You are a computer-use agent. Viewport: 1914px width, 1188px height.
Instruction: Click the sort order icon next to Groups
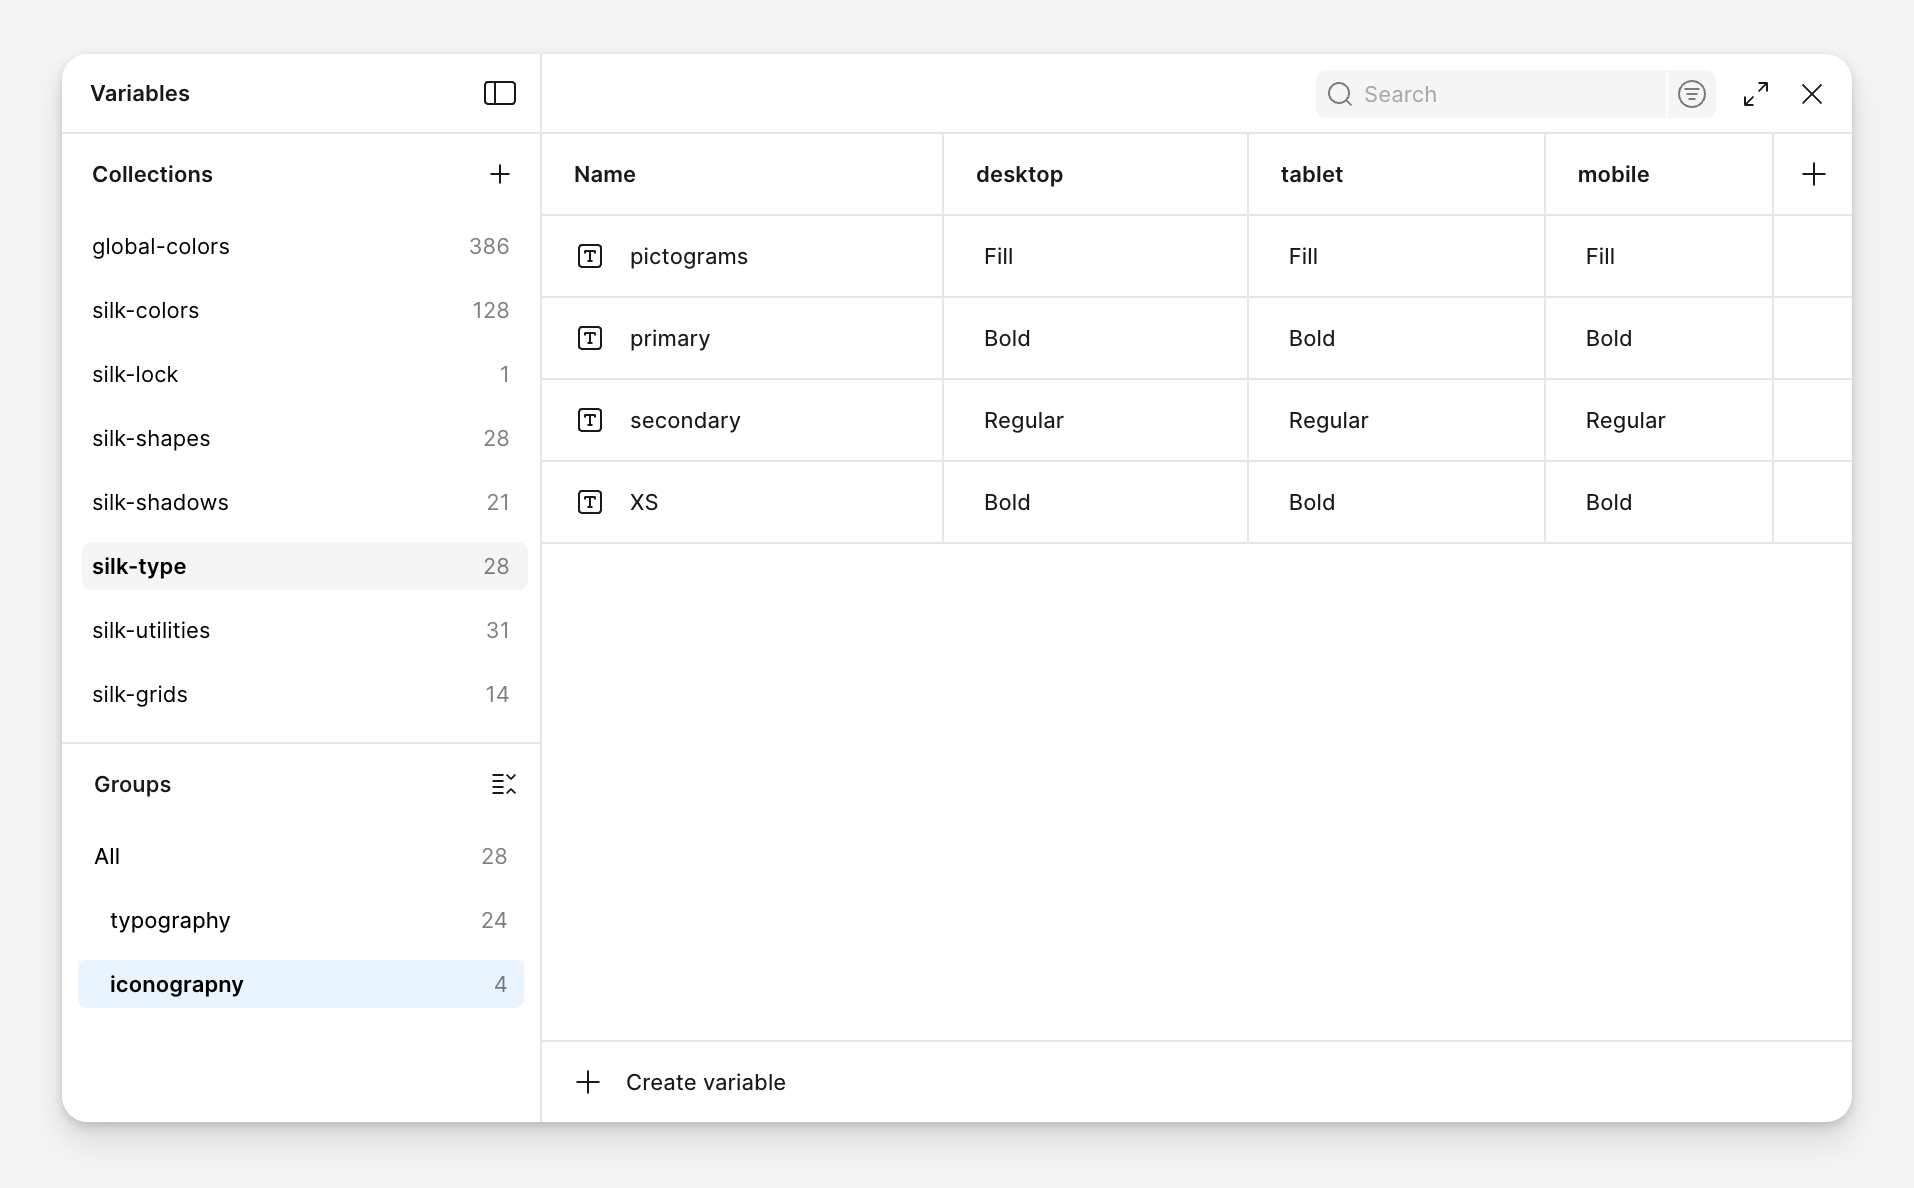pos(504,784)
